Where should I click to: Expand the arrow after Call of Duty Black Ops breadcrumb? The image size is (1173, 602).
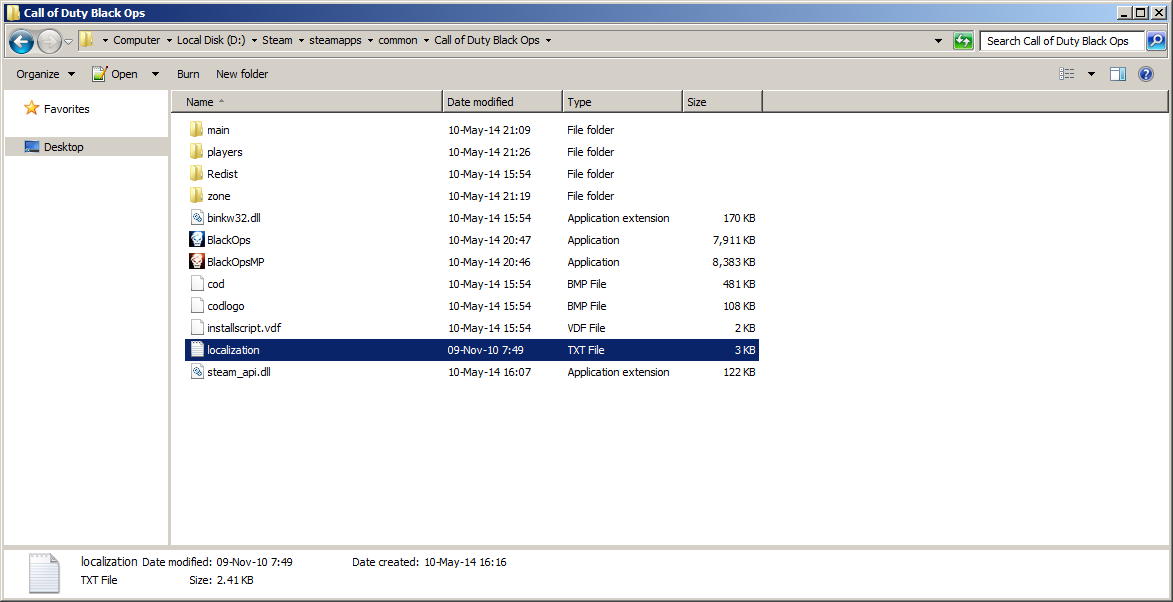point(548,41)
